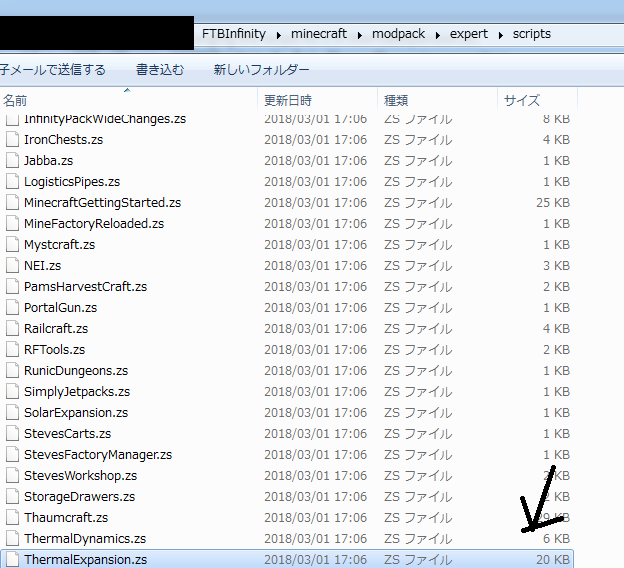This screenshot has width=624, height=568.
Task: Select file name StevesWorkshop.zs
Action: pos(80,476)
